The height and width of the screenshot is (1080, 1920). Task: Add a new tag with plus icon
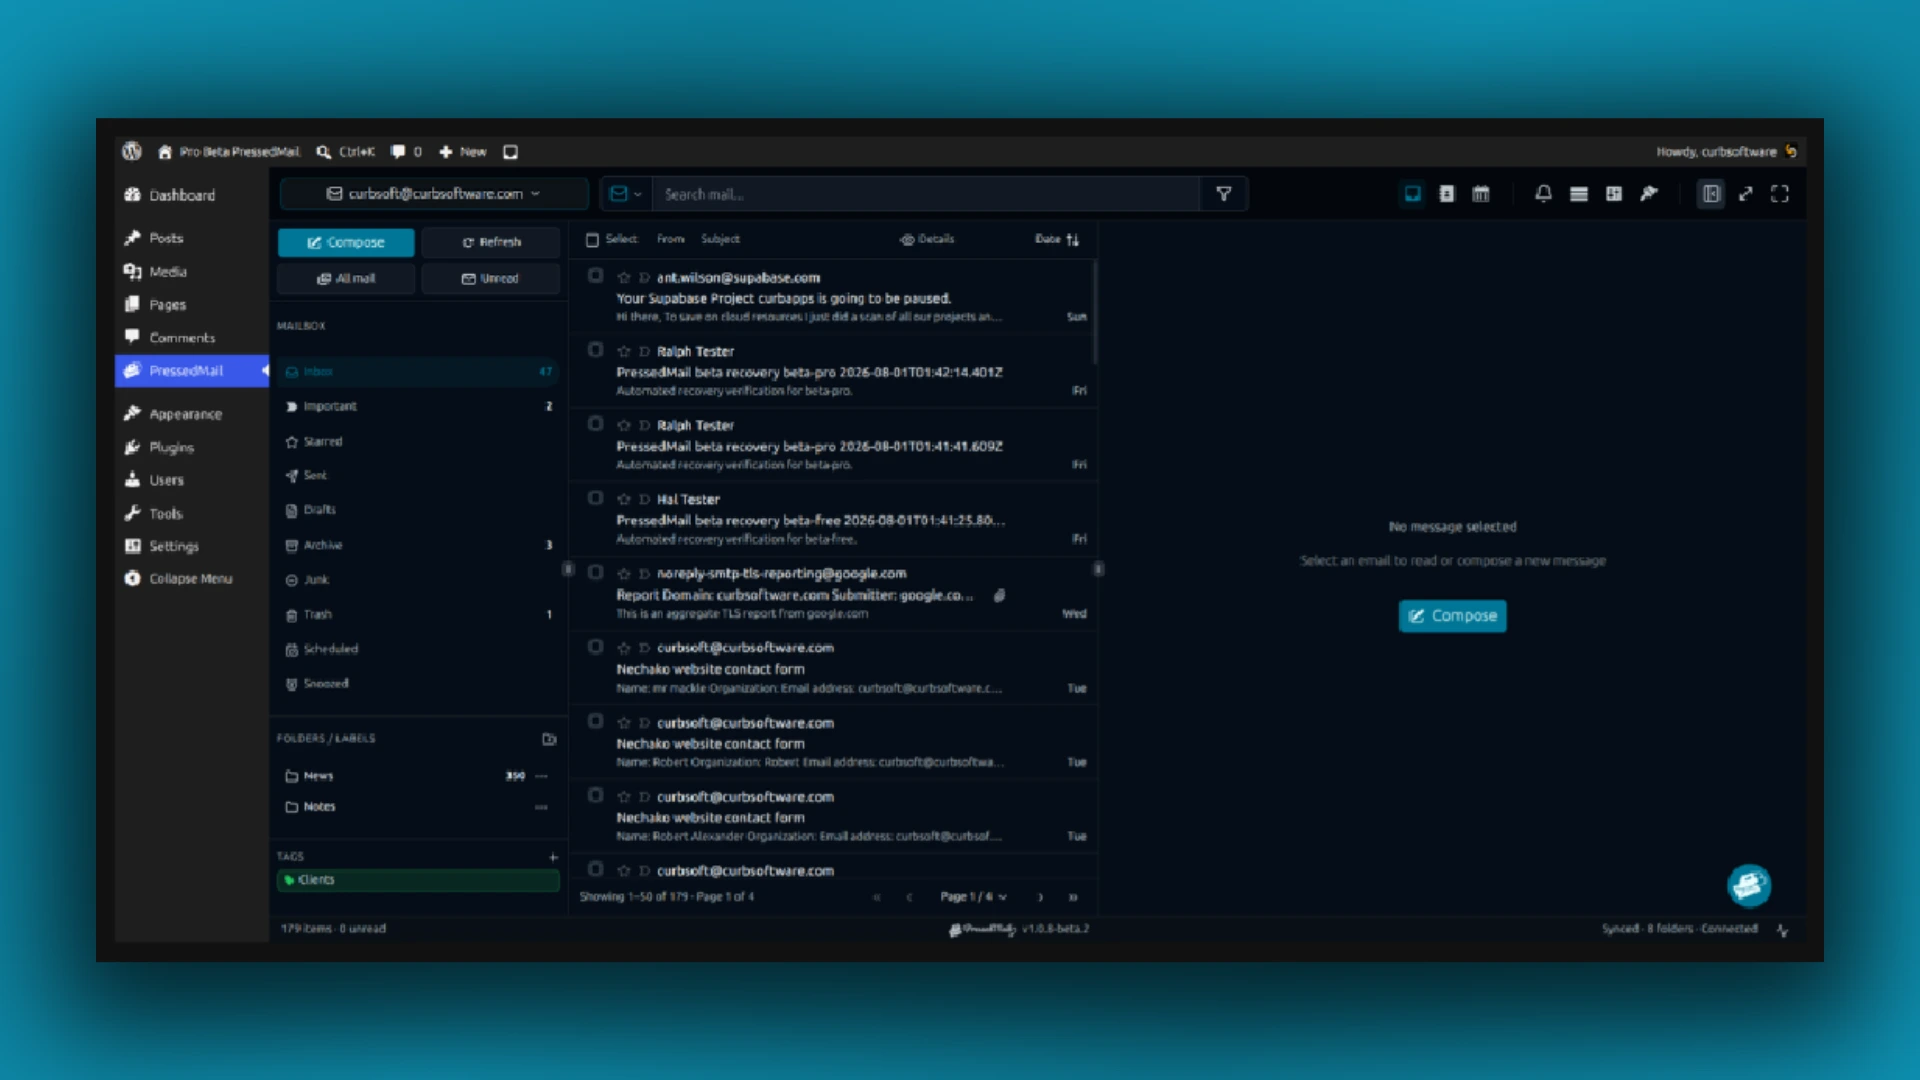[553, 857]
